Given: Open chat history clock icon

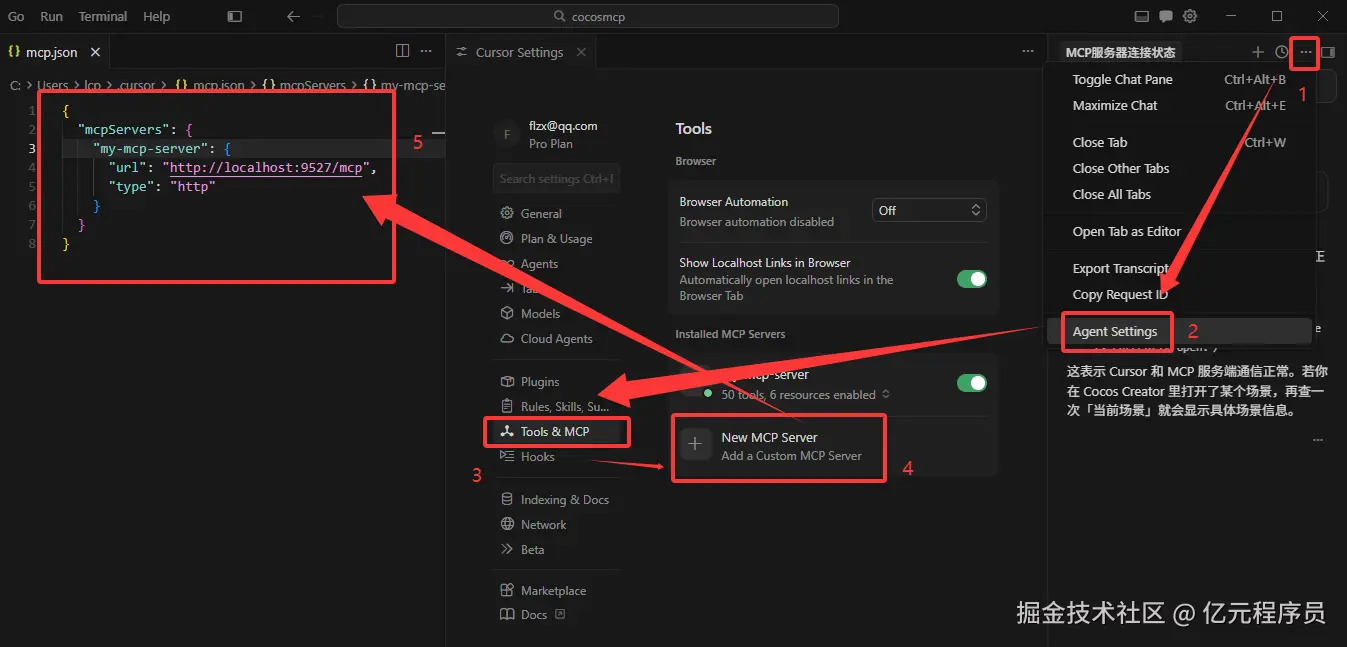Looking at the screenshot, I should [x=1282, y=52].
